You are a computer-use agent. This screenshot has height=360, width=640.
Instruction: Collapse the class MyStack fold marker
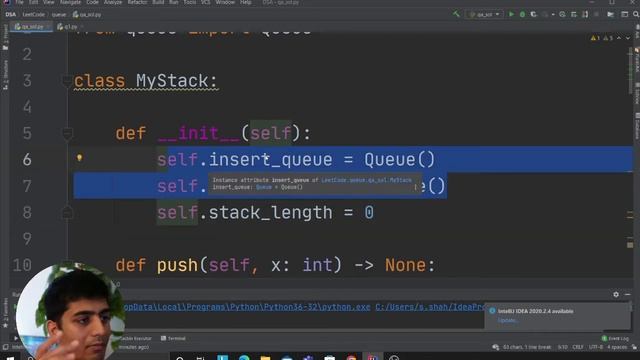(67, 81)
